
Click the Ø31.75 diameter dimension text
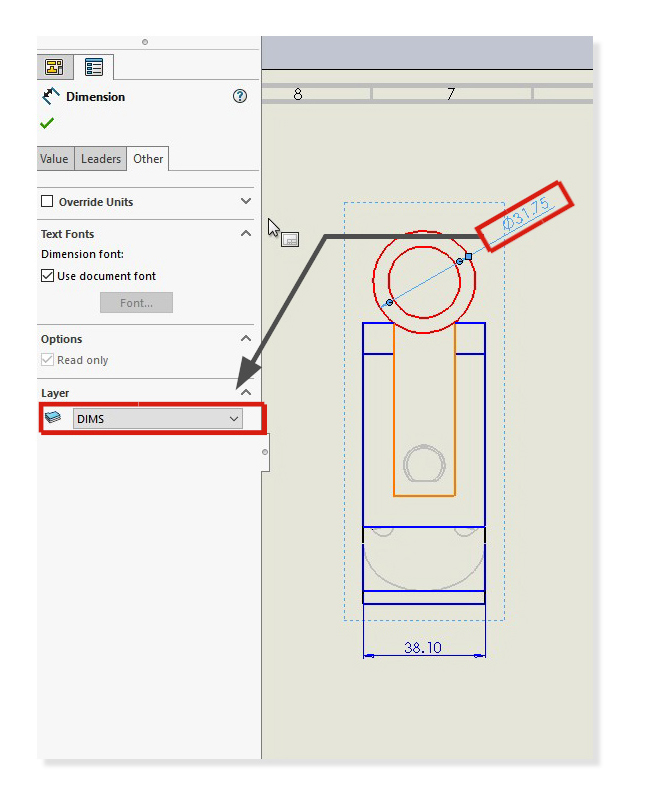click(x=526, y=216)
